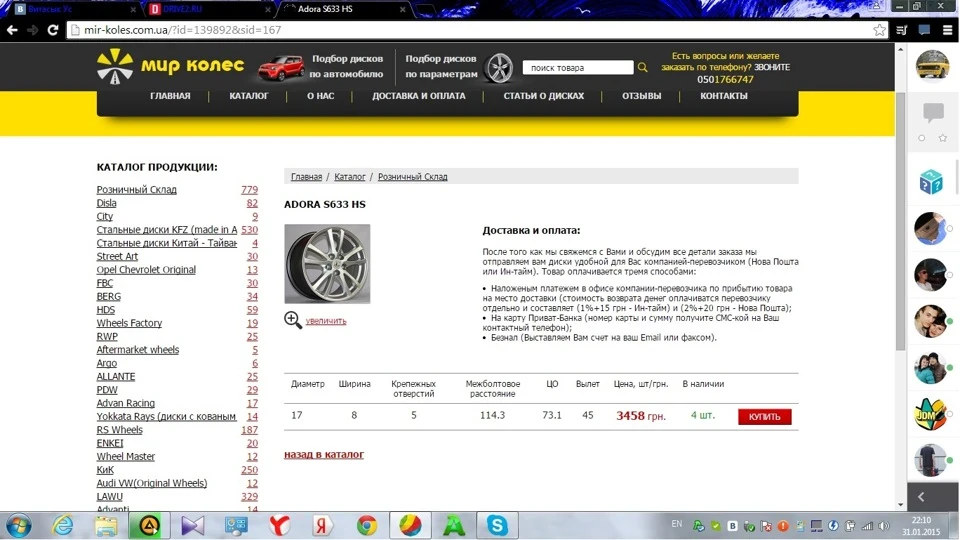Screen dimensions: 960x540
Task: Click the yellow car avatar in sidebar
Action: coord(932,65)
